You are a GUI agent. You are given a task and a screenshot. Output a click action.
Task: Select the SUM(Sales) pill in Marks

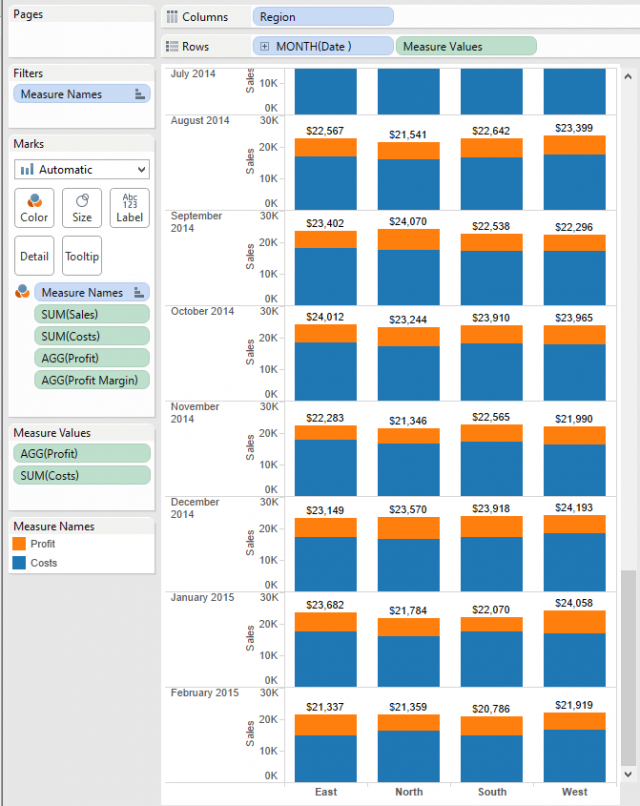point(92,314)
